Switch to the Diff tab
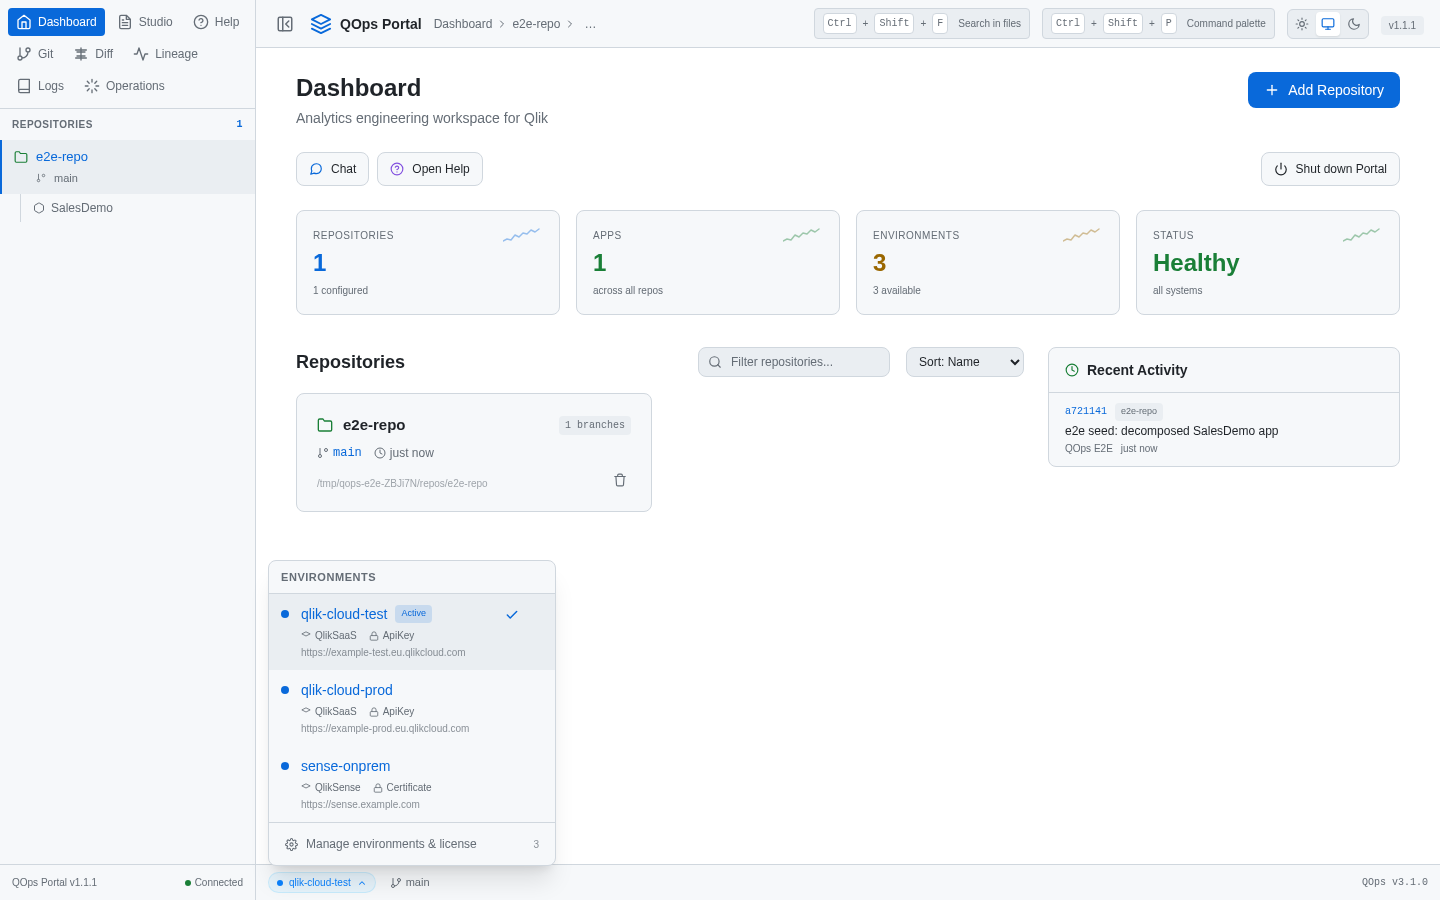Image resolution: width=1440 pixels, height=900 pixels. point(93,54)
